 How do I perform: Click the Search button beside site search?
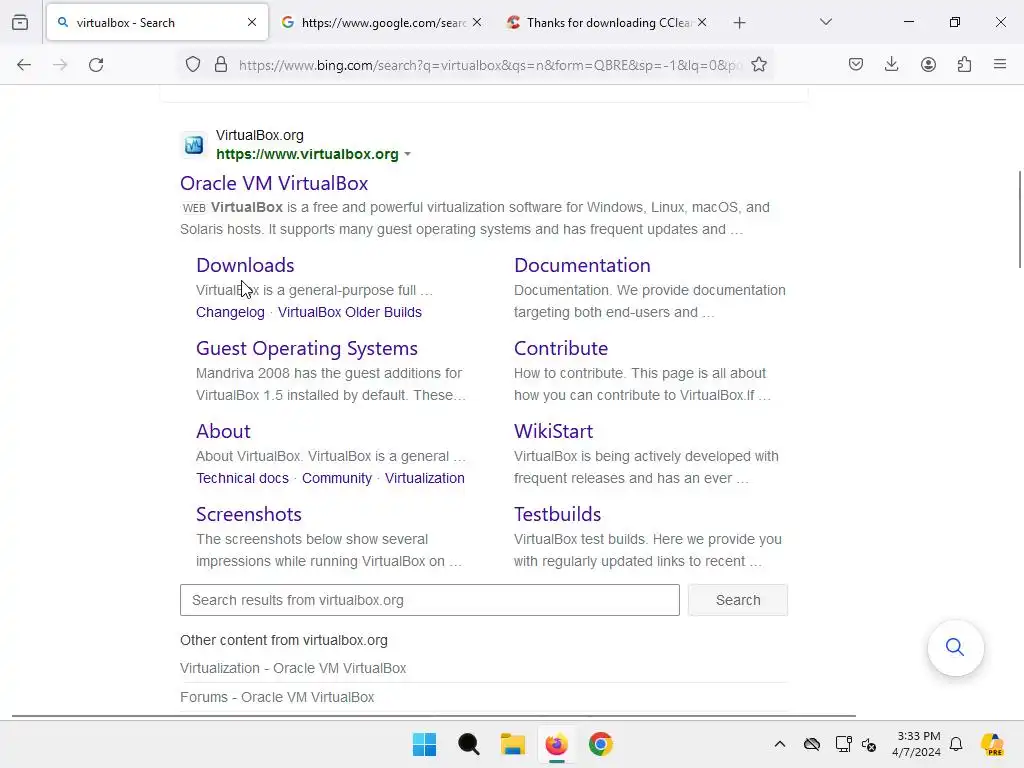(738, 600)
